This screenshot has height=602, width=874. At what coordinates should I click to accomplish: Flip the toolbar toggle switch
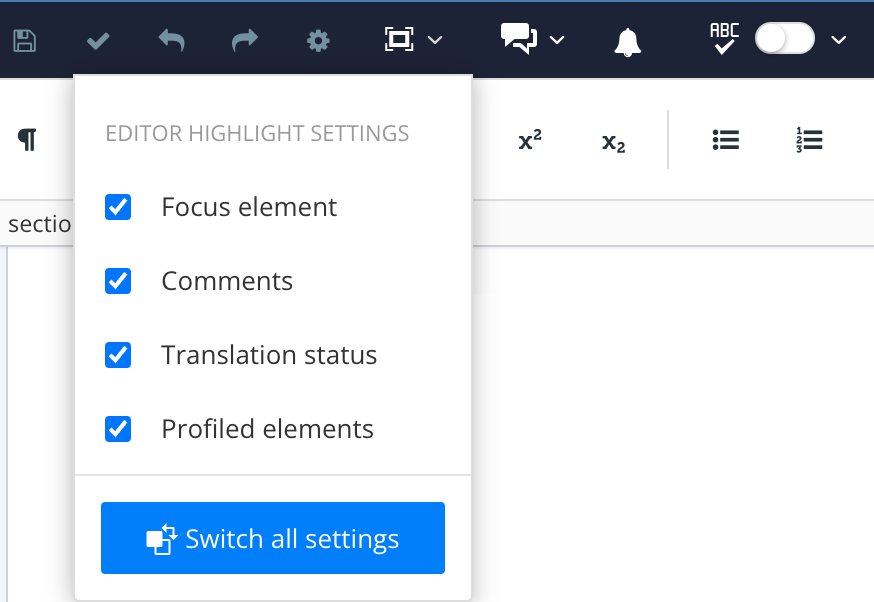click(x=784, y=39)
